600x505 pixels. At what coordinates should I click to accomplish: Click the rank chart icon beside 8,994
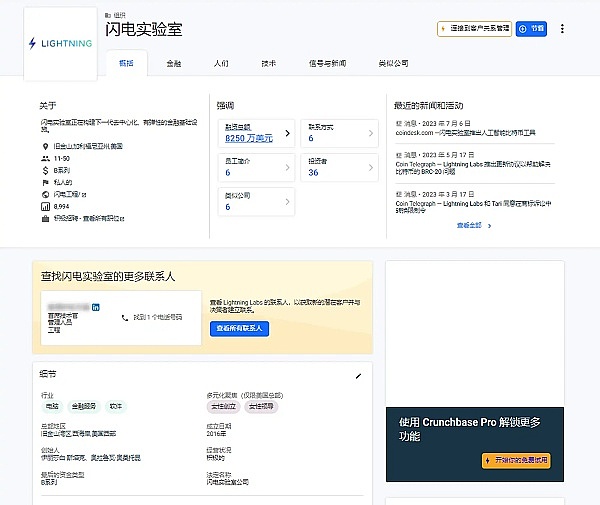coord(45,205)
